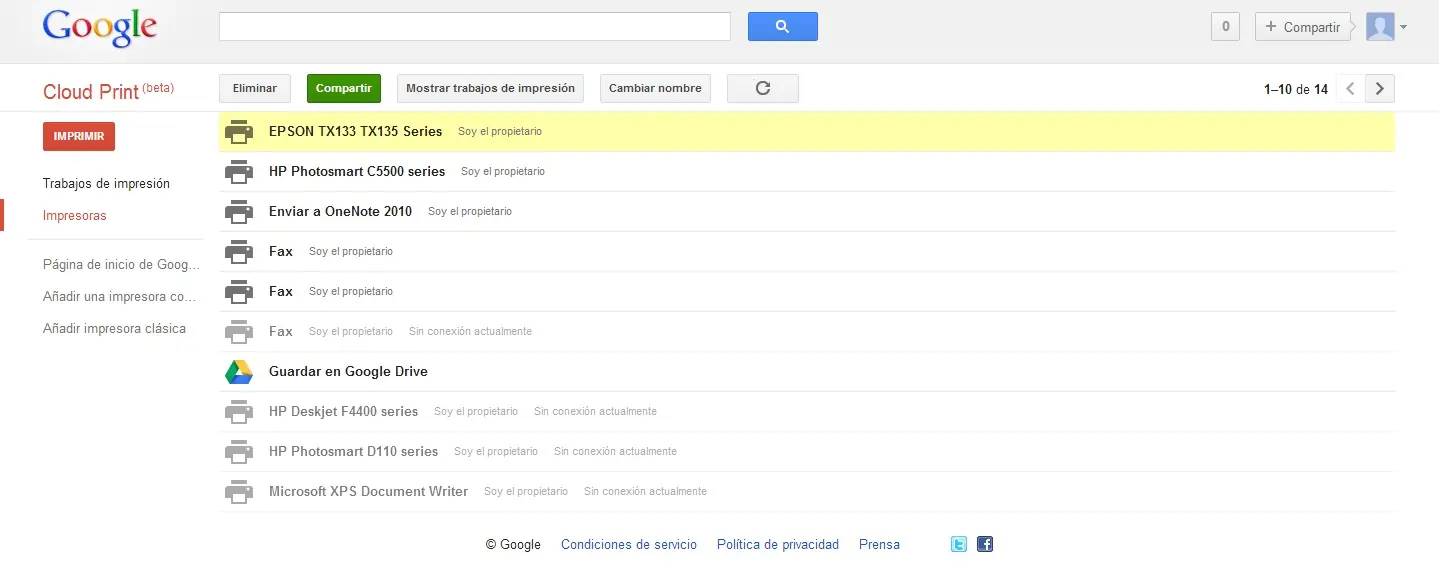The image size is (1439, 569).
Task: Open the Prensa footer link
Action: pos(879,544)
